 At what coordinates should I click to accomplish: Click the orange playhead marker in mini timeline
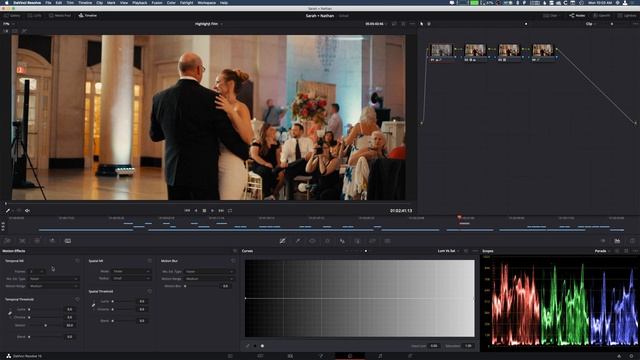tap(459, 218)
